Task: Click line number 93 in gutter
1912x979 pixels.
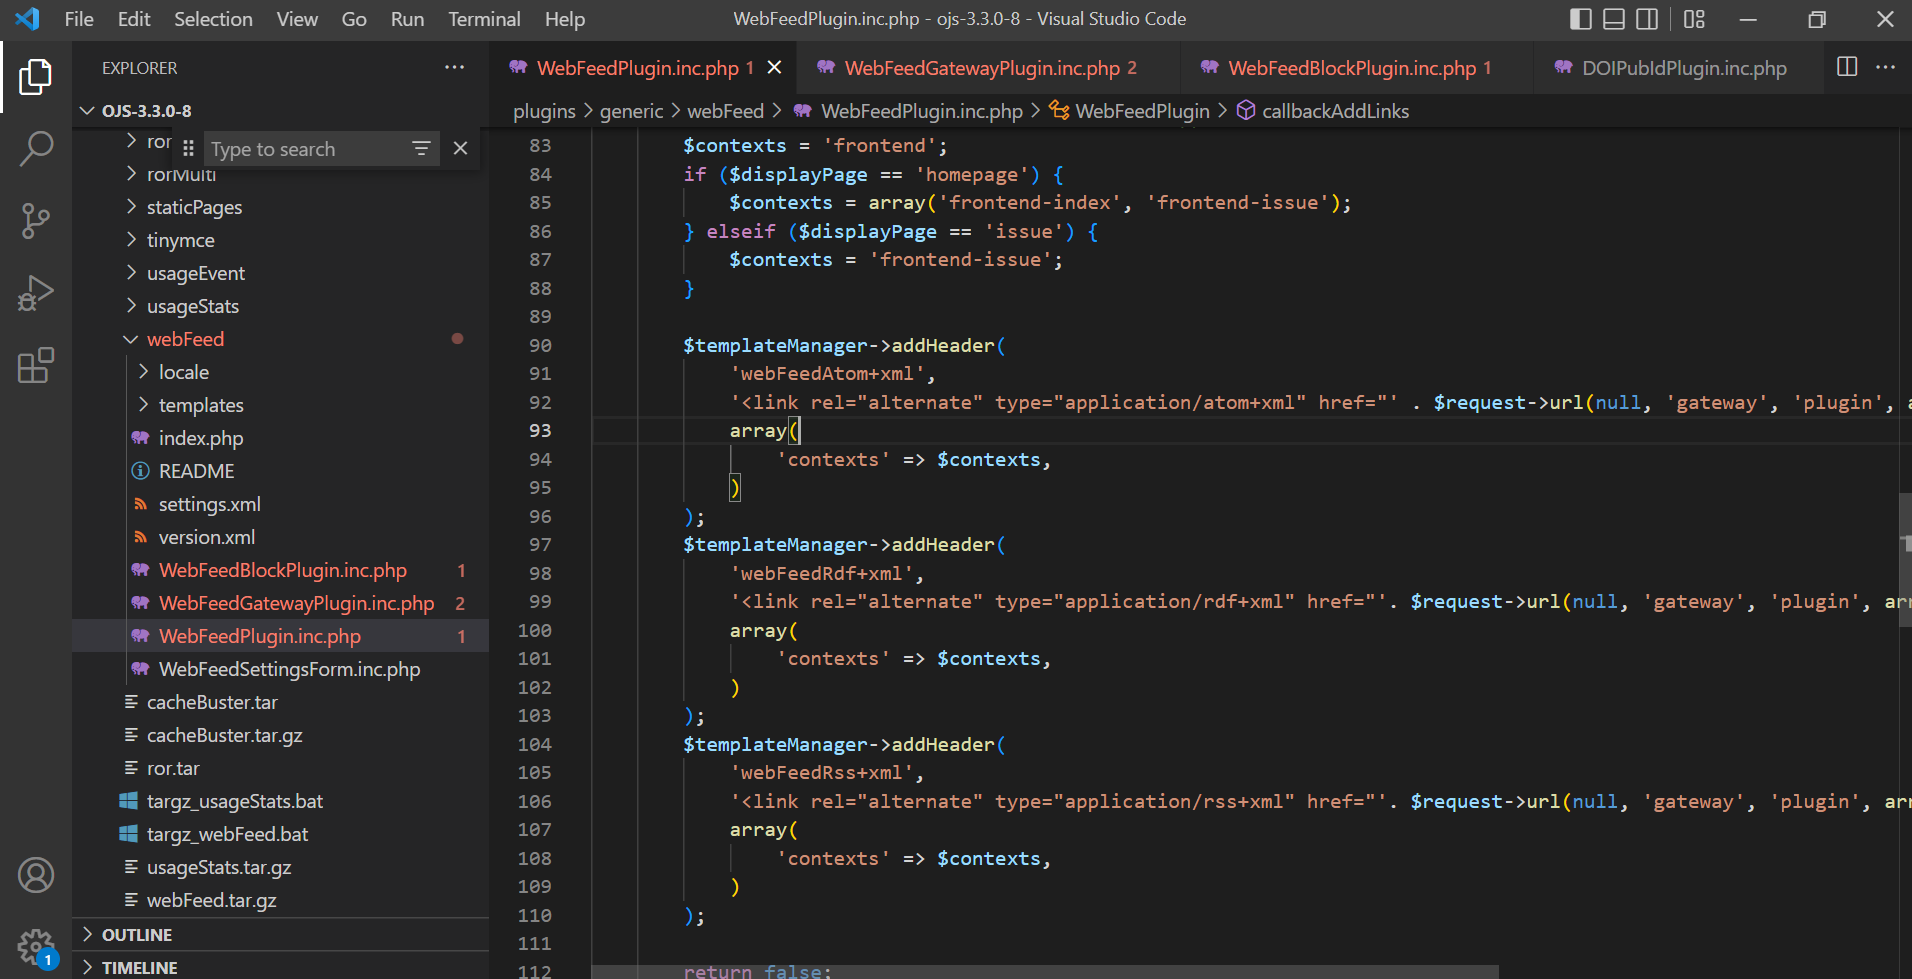Action: point(540,430)
